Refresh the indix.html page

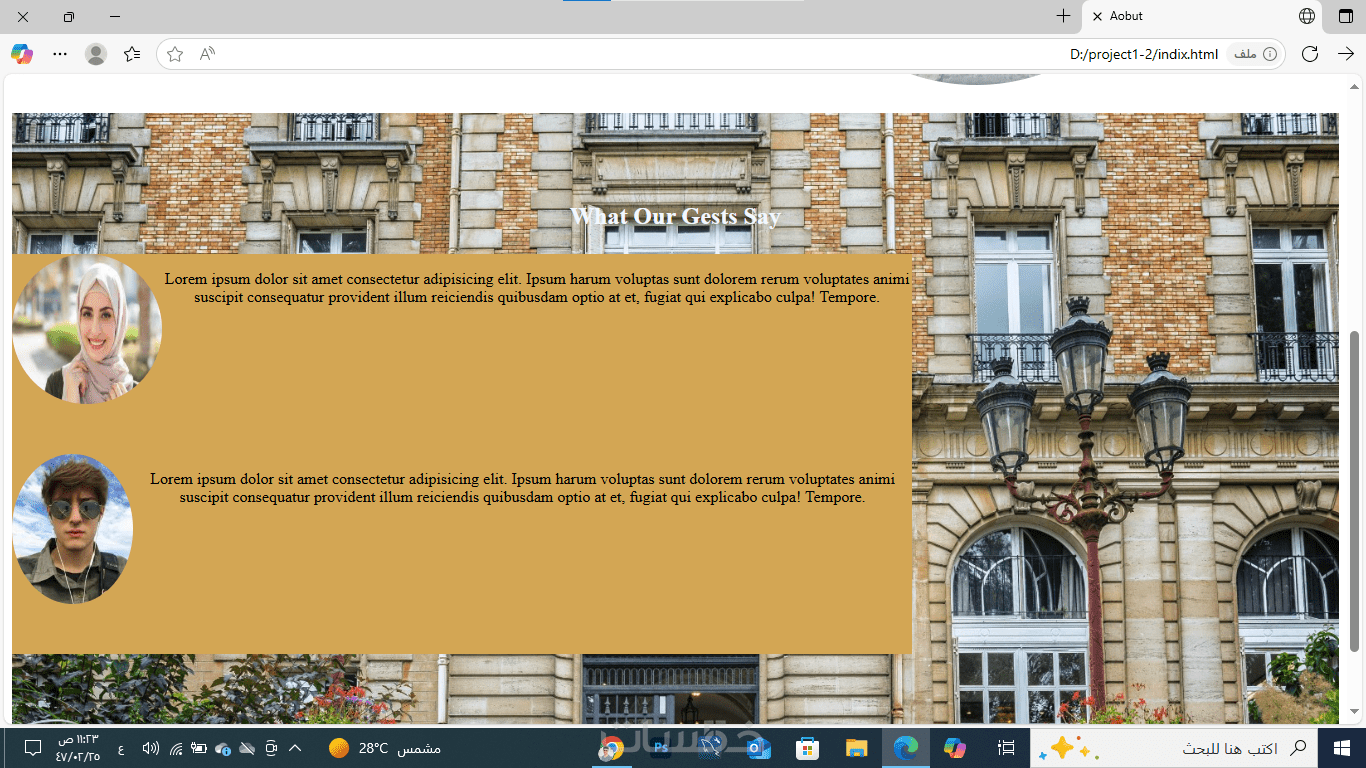pyautogui.click(x=1310, y=54)
